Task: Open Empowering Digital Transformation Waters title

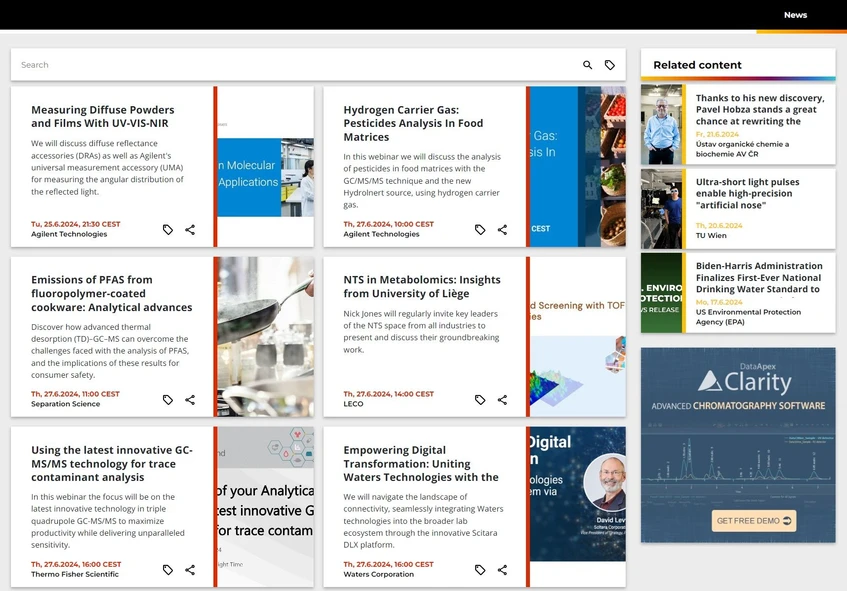Action: click(421, 464)
